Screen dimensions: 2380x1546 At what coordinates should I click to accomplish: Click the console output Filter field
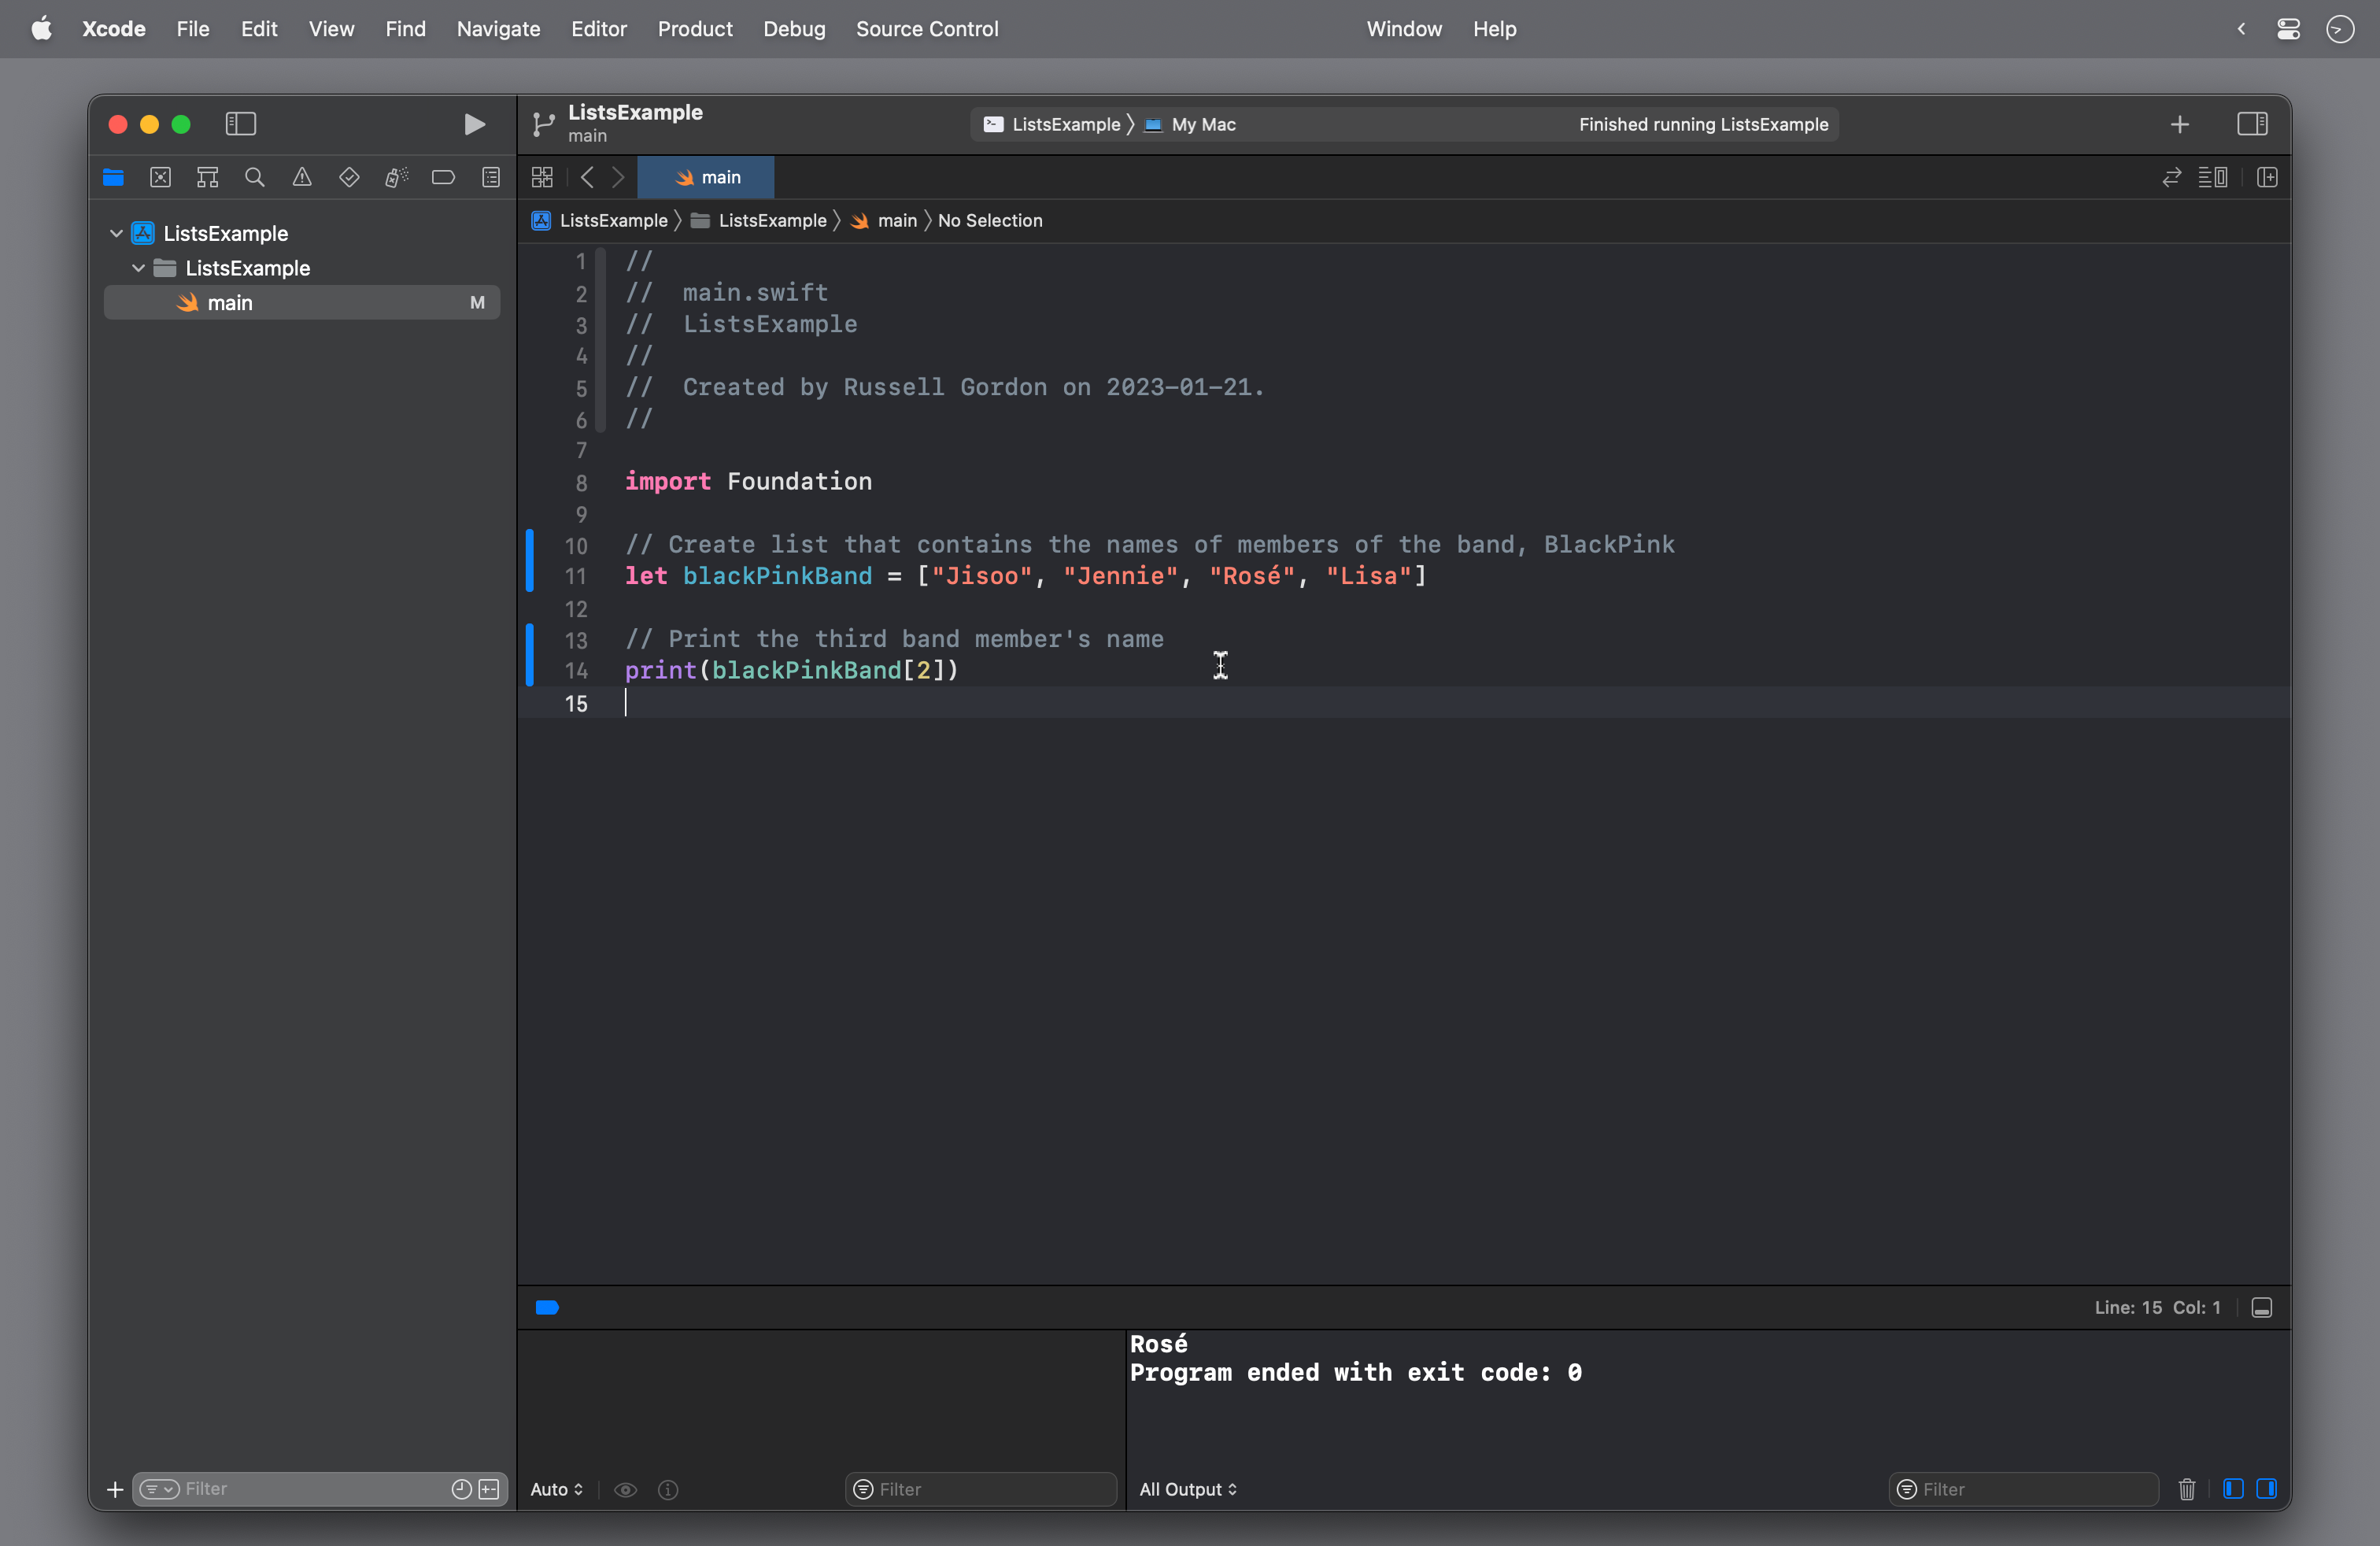2022,1489
